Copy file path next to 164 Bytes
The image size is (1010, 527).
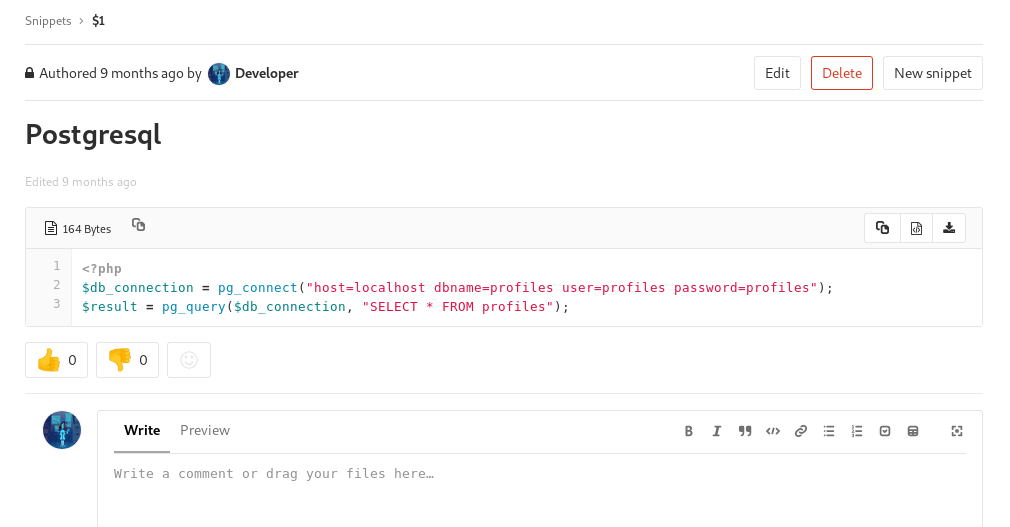(139, 226)
